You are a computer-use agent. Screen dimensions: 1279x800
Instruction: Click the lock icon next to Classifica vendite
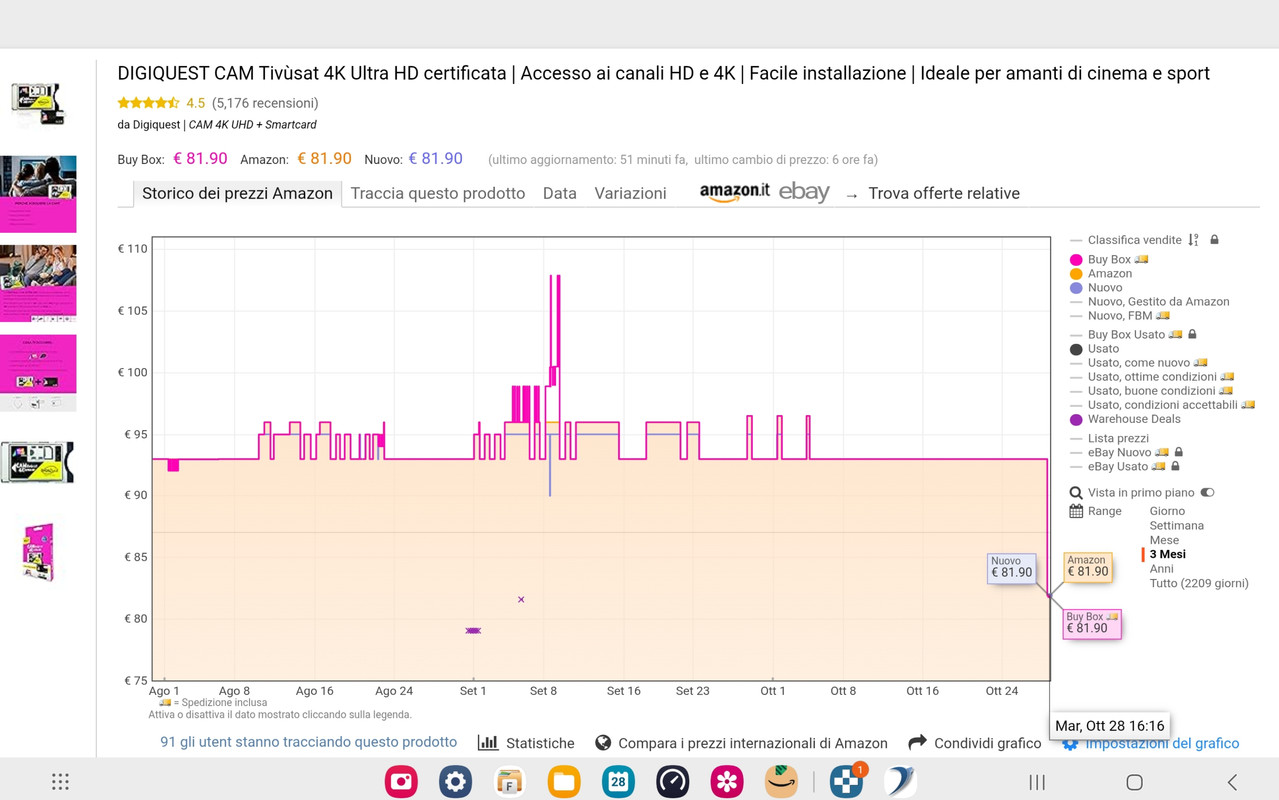[1214, 240]
